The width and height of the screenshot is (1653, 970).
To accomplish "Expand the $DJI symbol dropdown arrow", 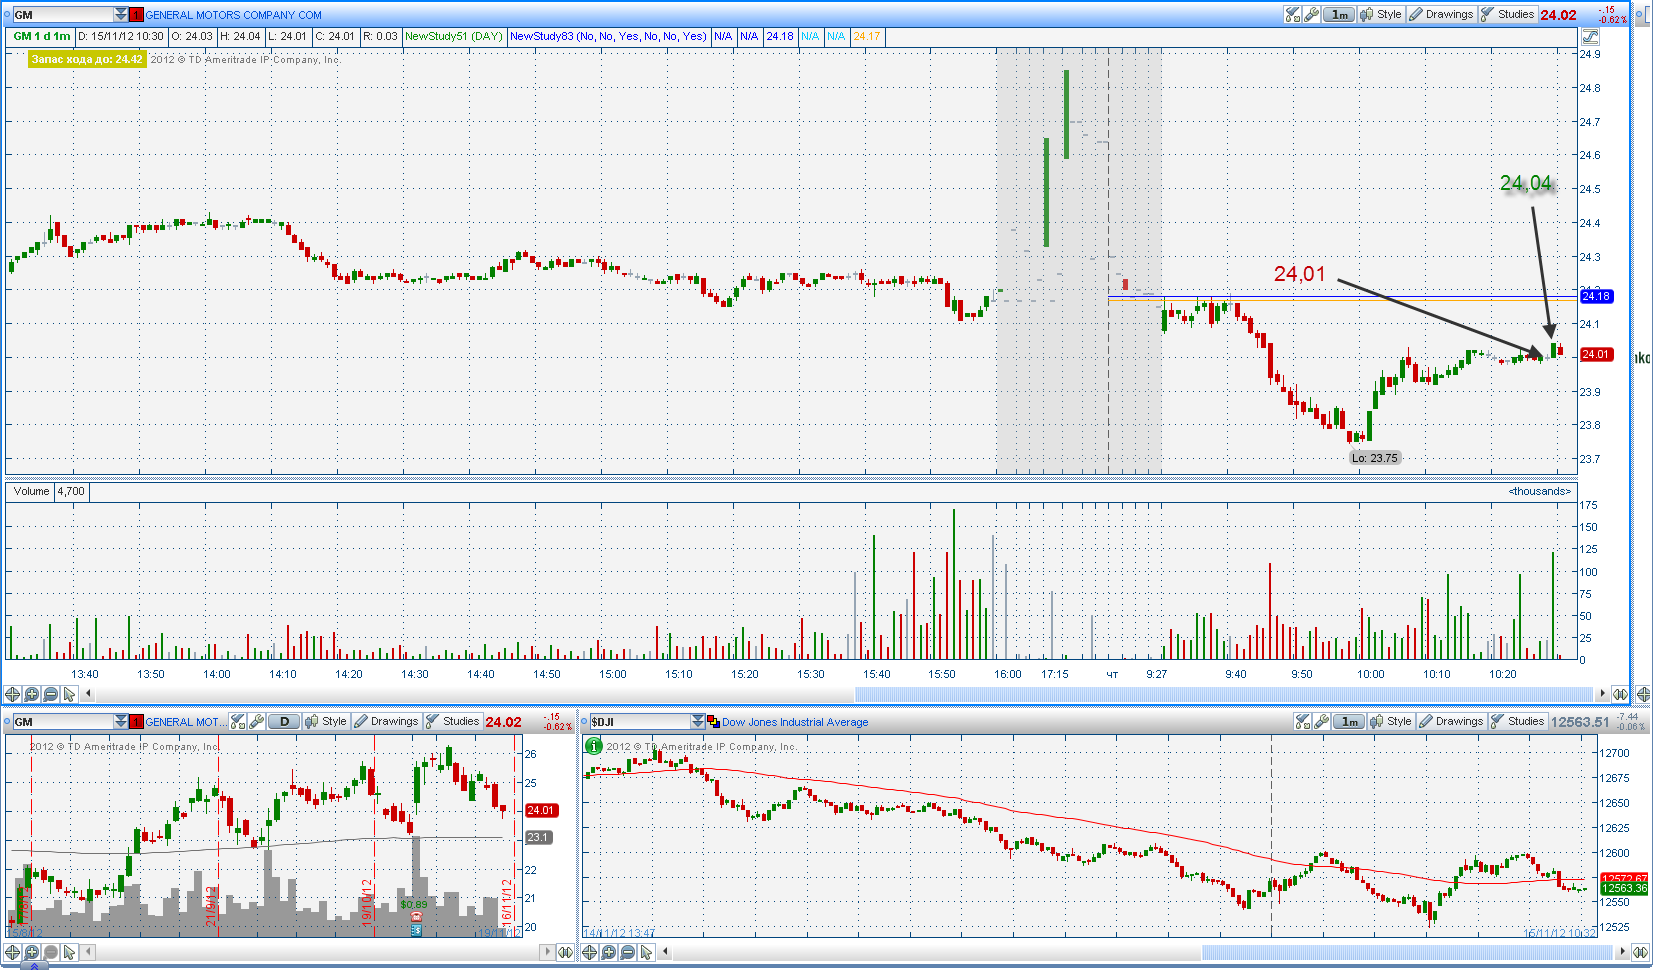I will tap(698, 721).
